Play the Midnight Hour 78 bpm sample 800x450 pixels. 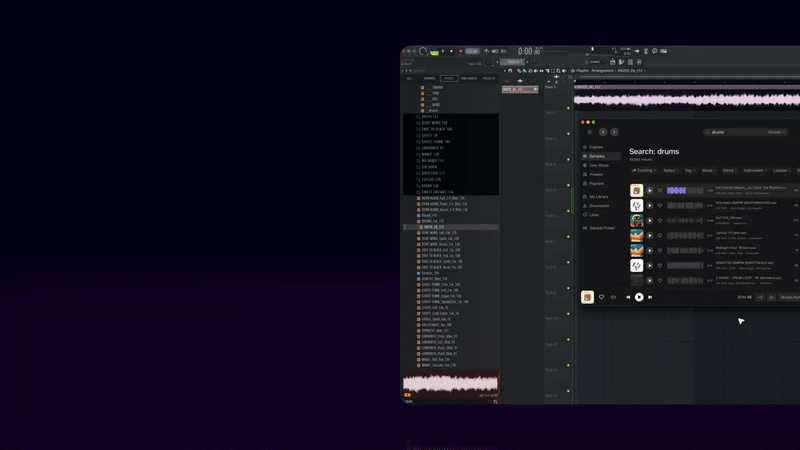pos(649,251)
